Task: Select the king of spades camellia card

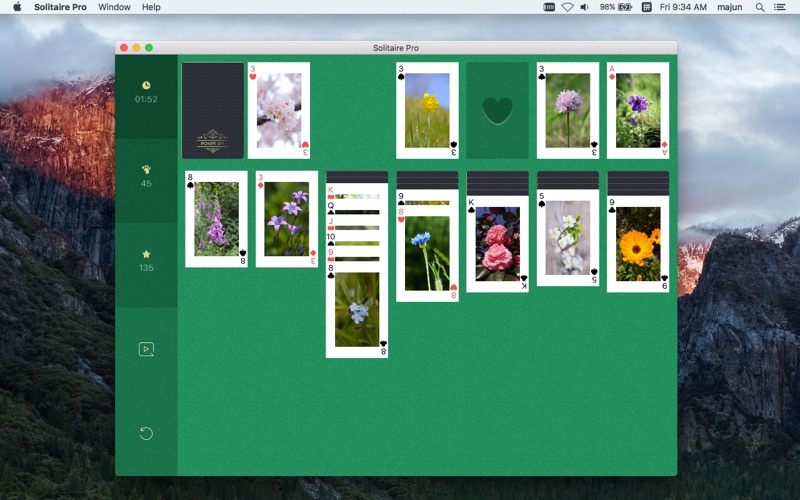Action: click(497, 244)
